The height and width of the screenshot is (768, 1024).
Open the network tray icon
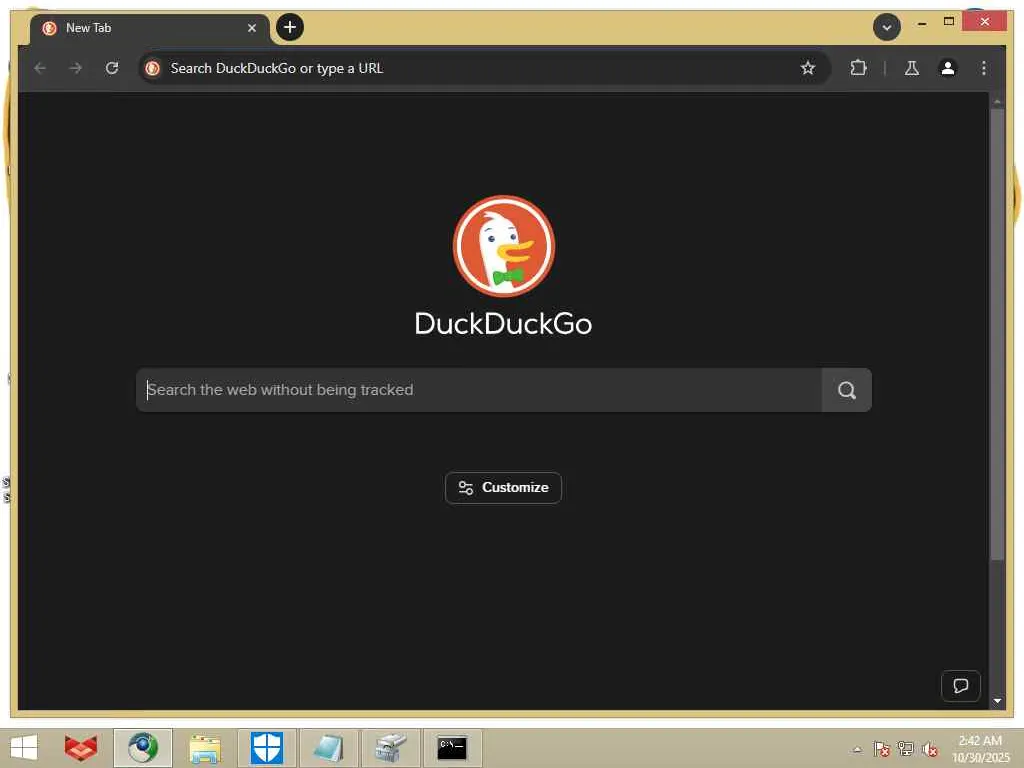coord(906,749)
